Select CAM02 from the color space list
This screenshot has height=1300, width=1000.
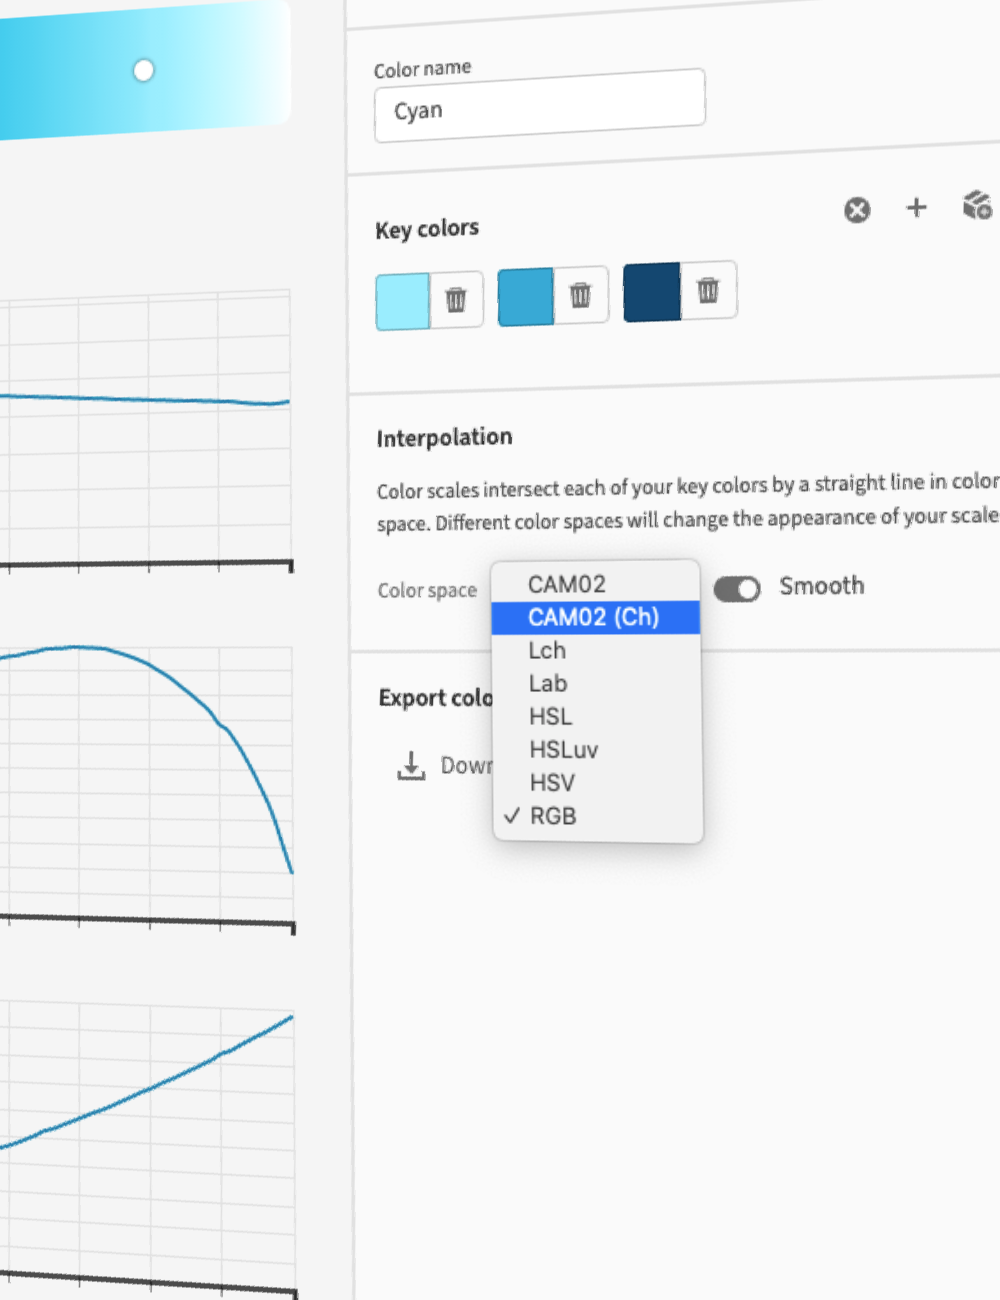coord(566,584)
